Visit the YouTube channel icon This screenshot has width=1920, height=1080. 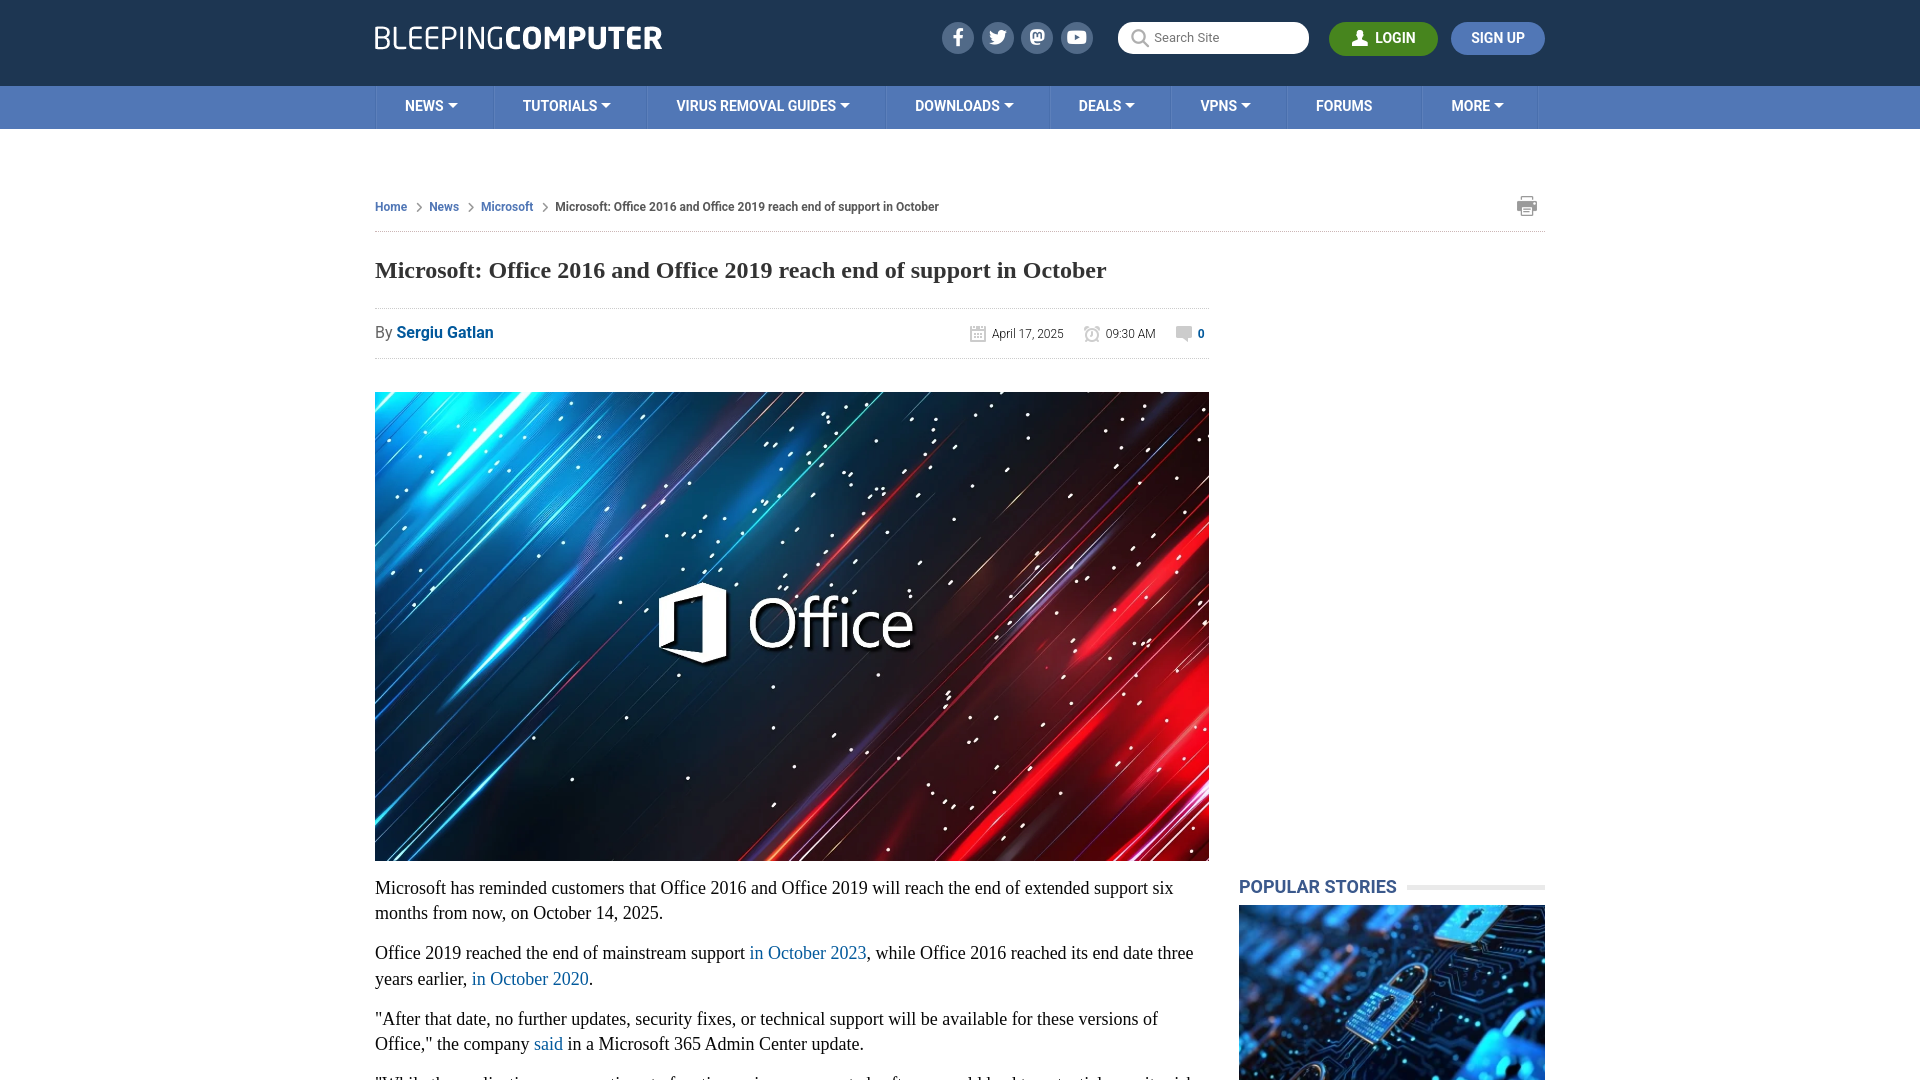pos(1077,38)
